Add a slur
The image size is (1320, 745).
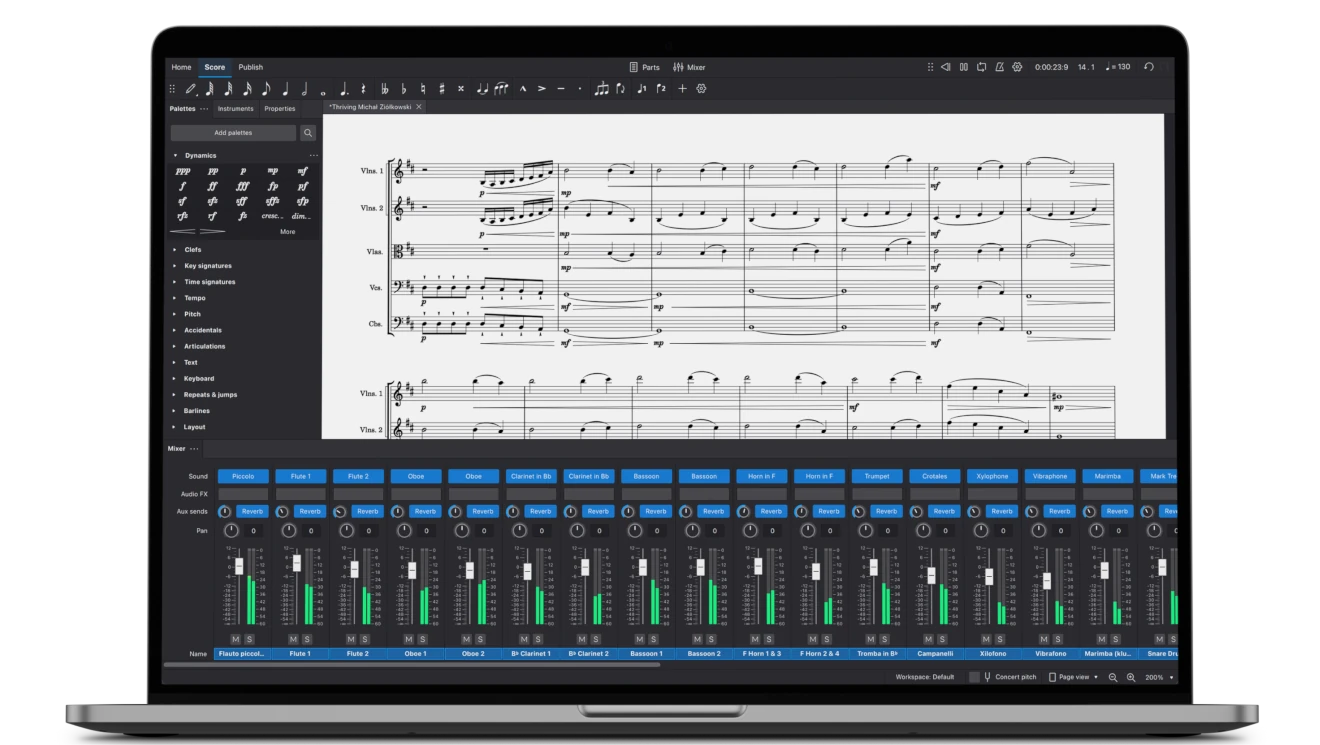coord(501,88)
